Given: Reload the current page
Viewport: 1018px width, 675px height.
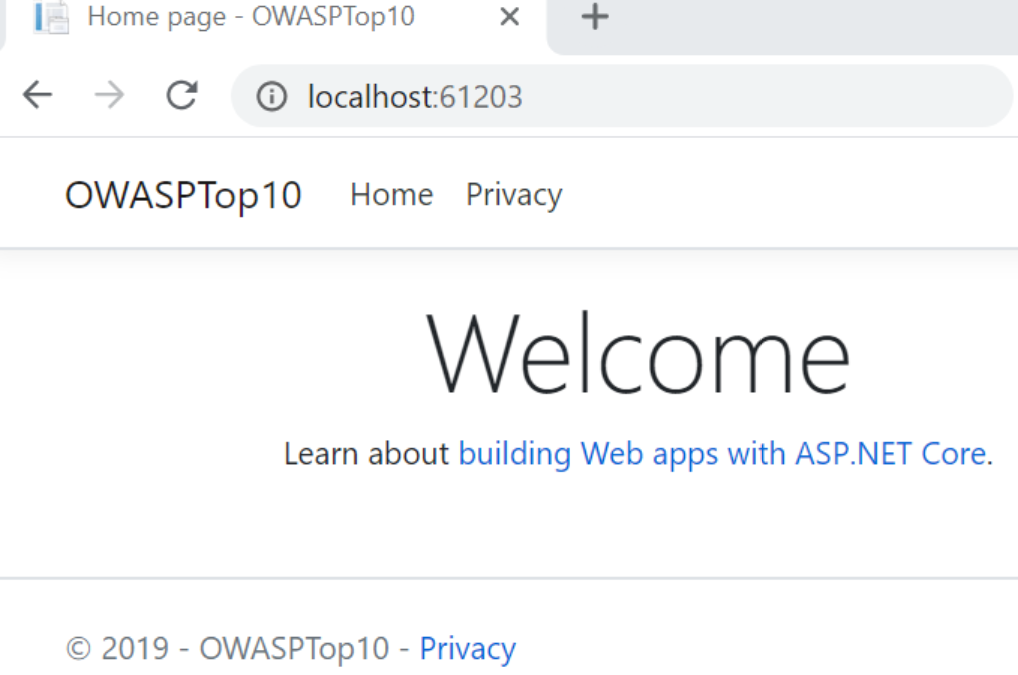Looking at the screenshot, I should pos(182,96).
